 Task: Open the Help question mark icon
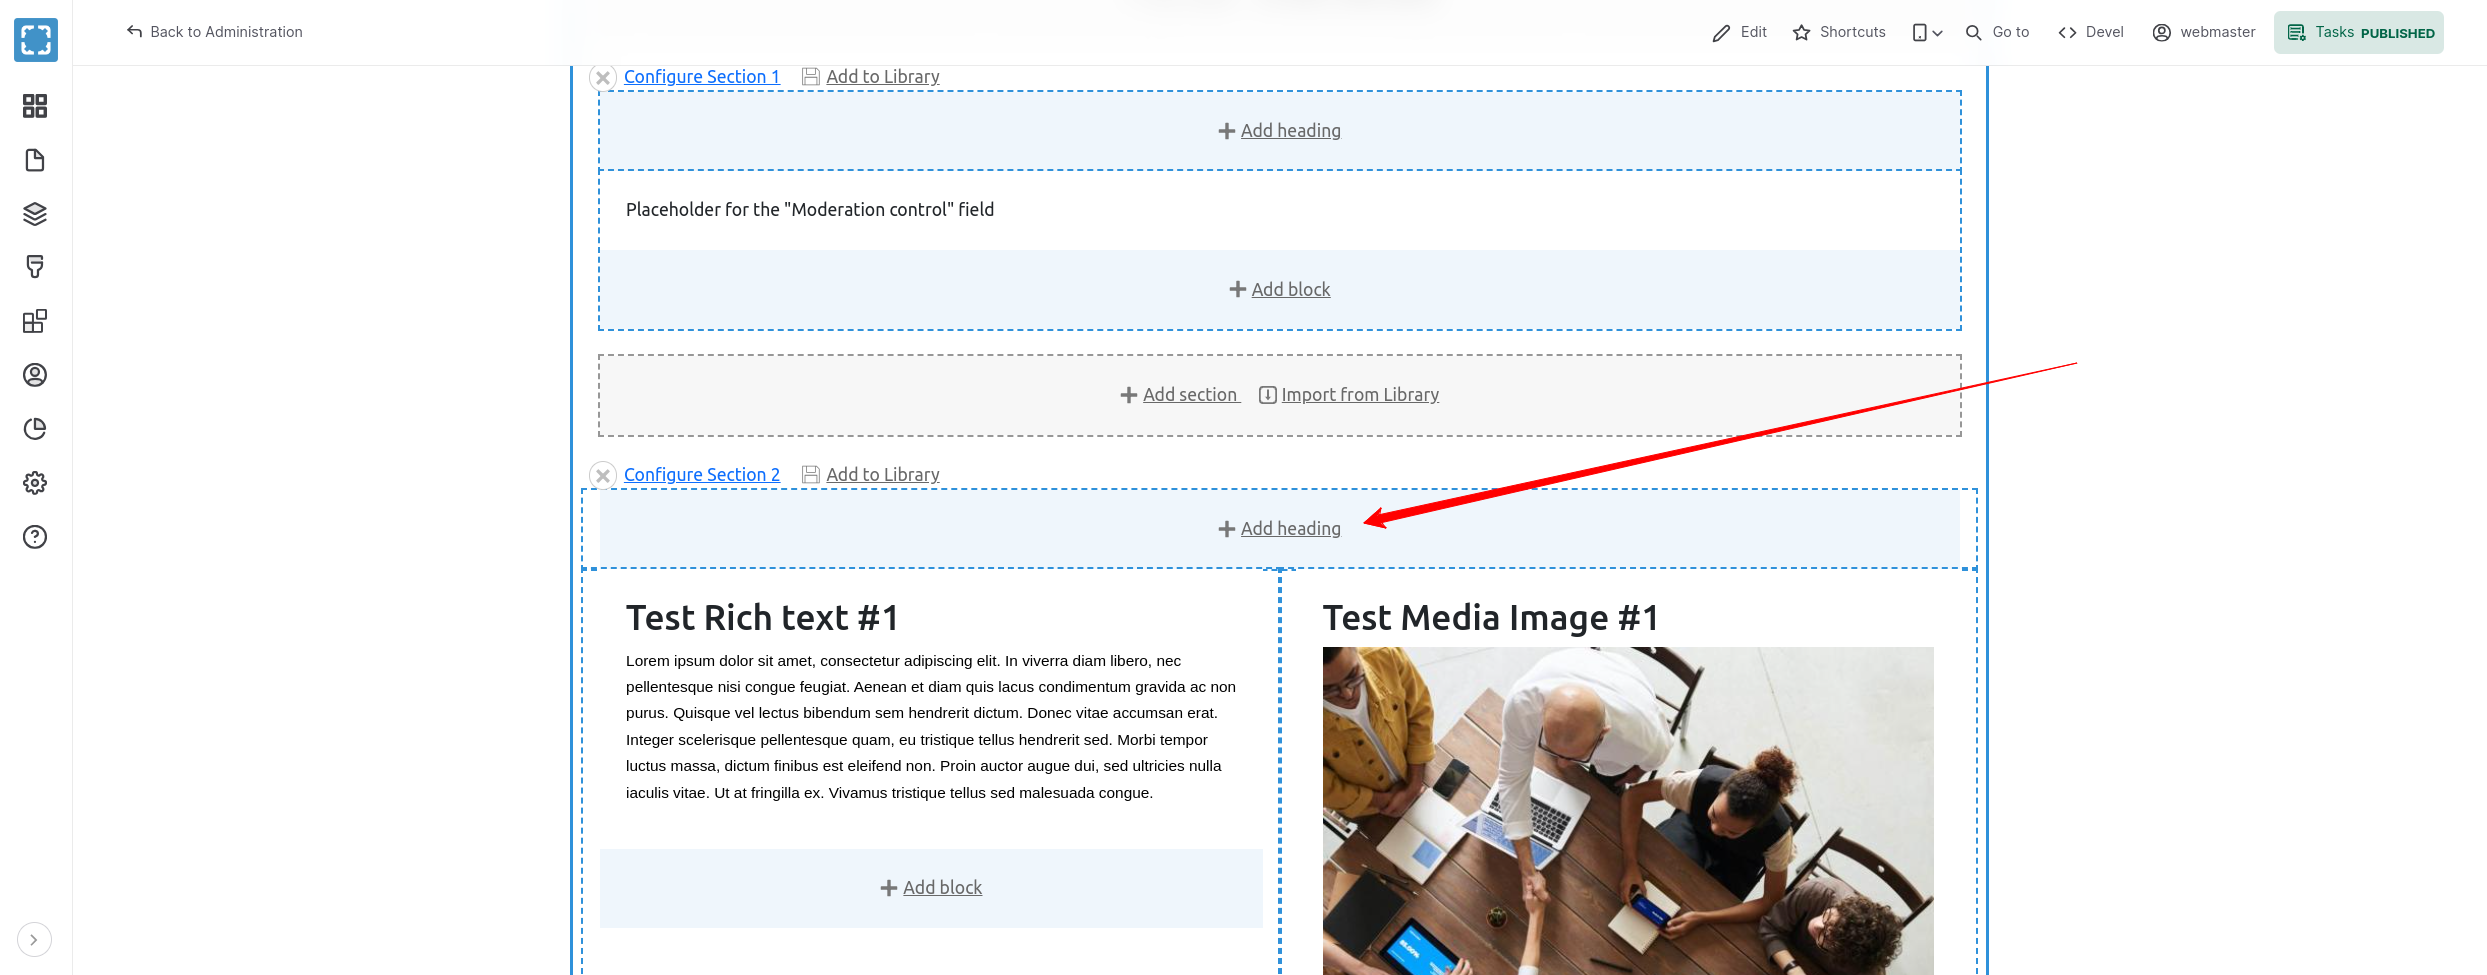pos(35,537)
